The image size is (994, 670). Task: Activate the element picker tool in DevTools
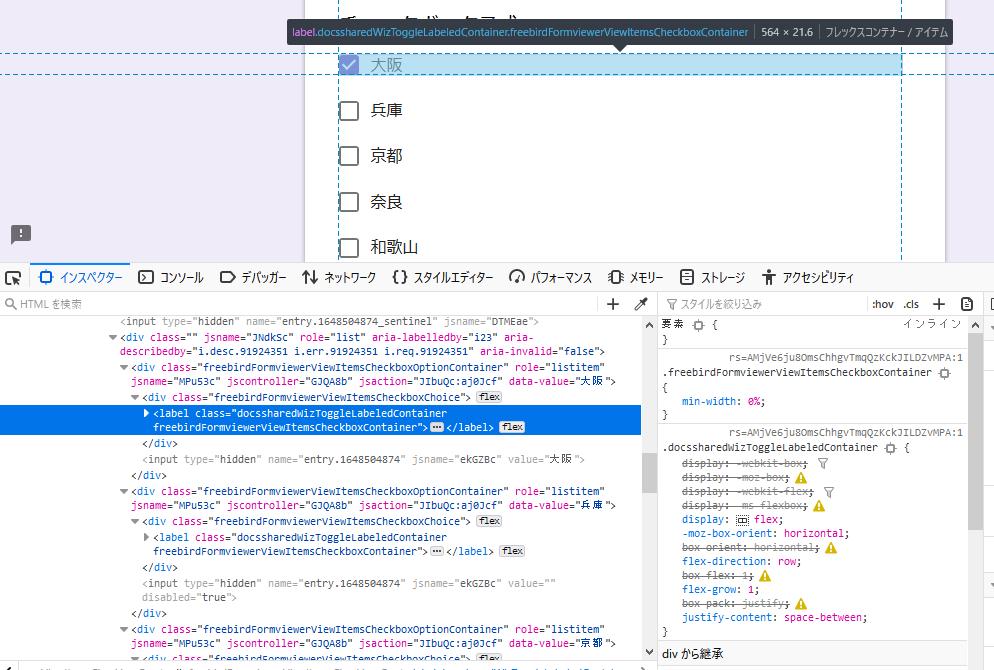pyautogui.click(x=13, y=277)
